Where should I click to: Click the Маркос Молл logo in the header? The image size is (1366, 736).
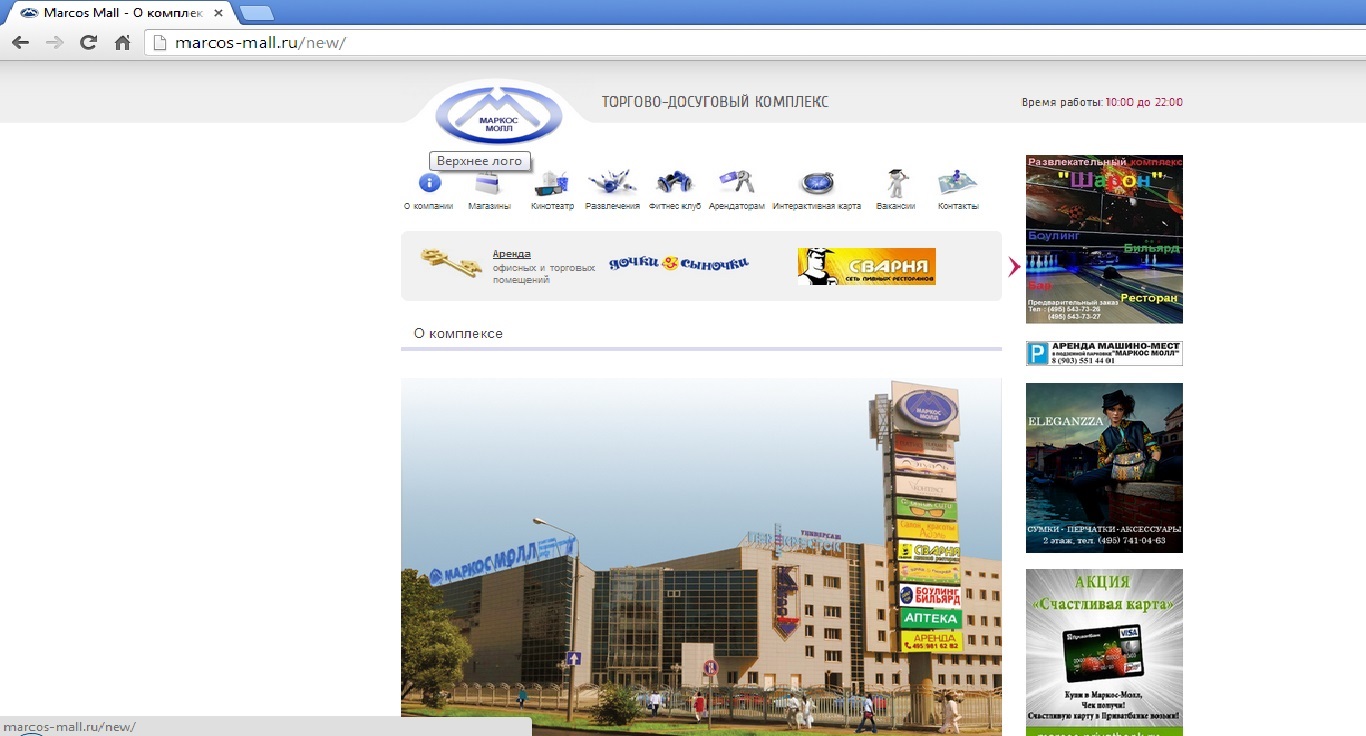[499, 115]
